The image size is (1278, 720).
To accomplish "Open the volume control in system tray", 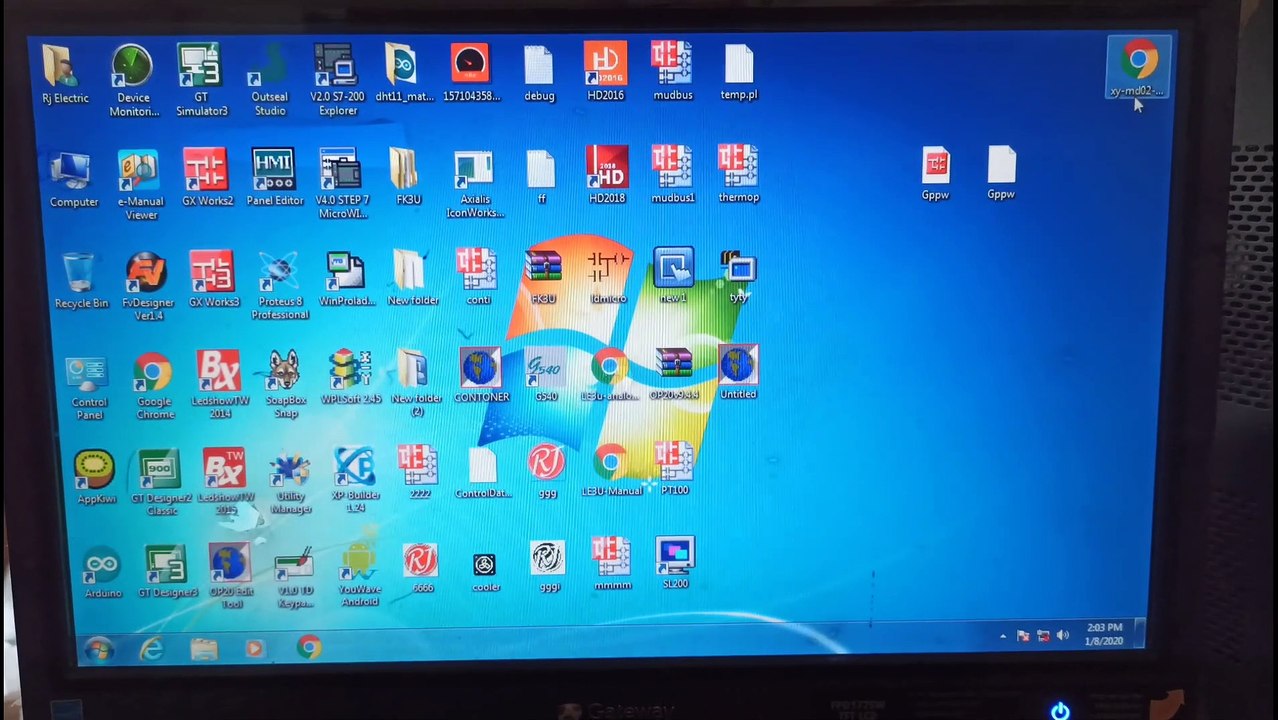I will pyautogui.click(x=1062, y=635).
